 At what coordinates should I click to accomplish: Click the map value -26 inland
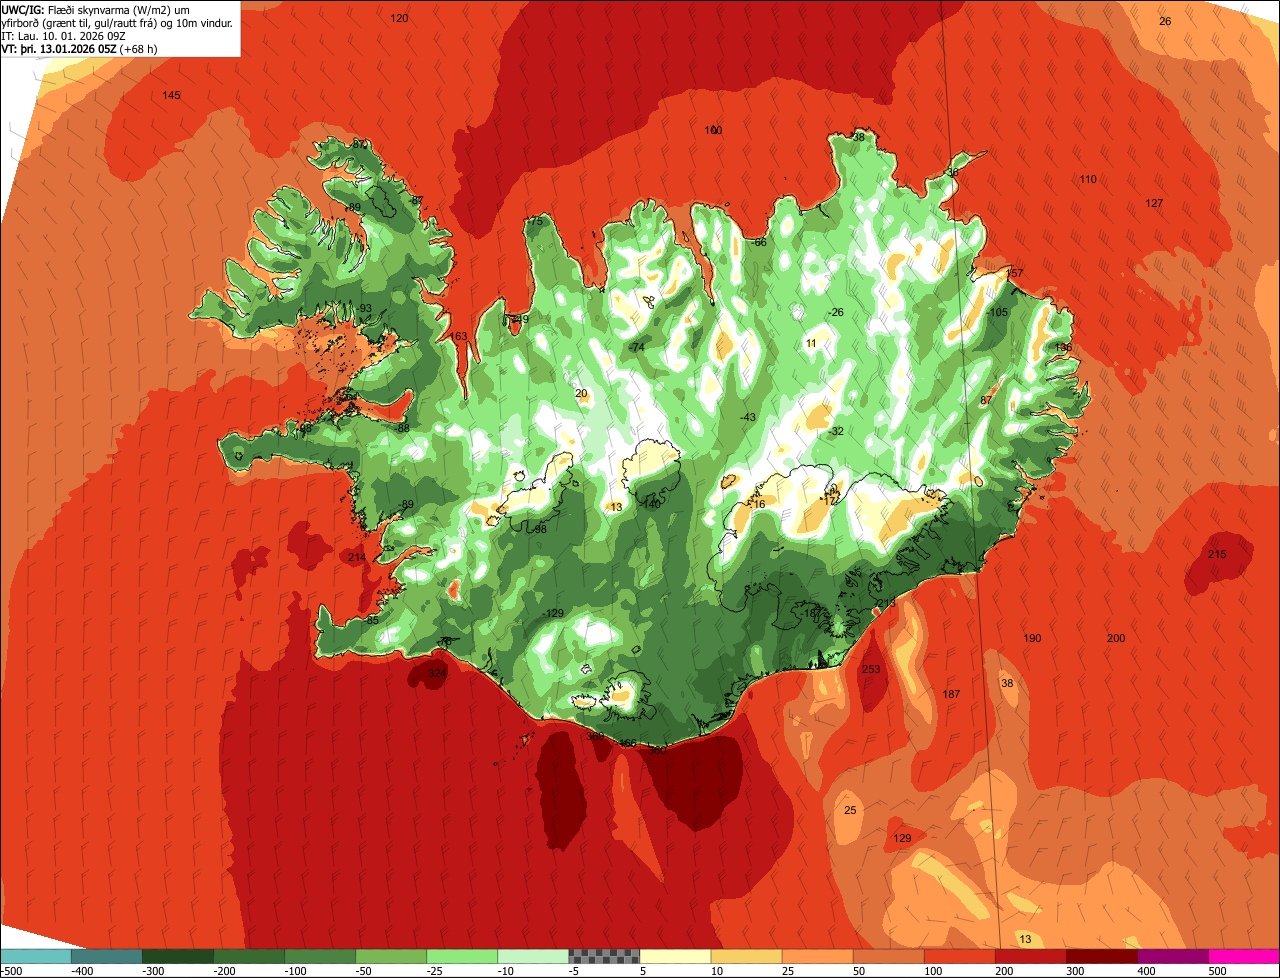click(x=837, y=313)
